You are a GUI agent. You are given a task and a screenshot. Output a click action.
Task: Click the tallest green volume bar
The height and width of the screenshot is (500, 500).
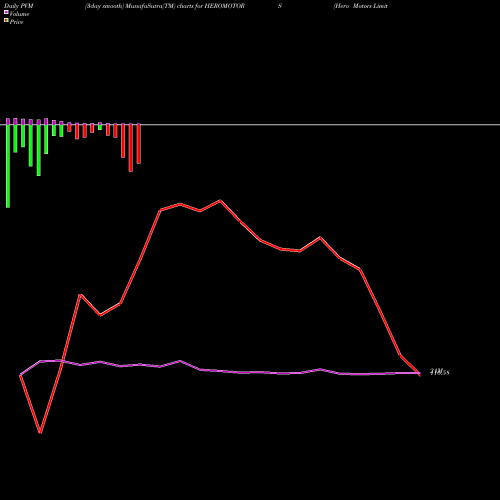point(8,166)
